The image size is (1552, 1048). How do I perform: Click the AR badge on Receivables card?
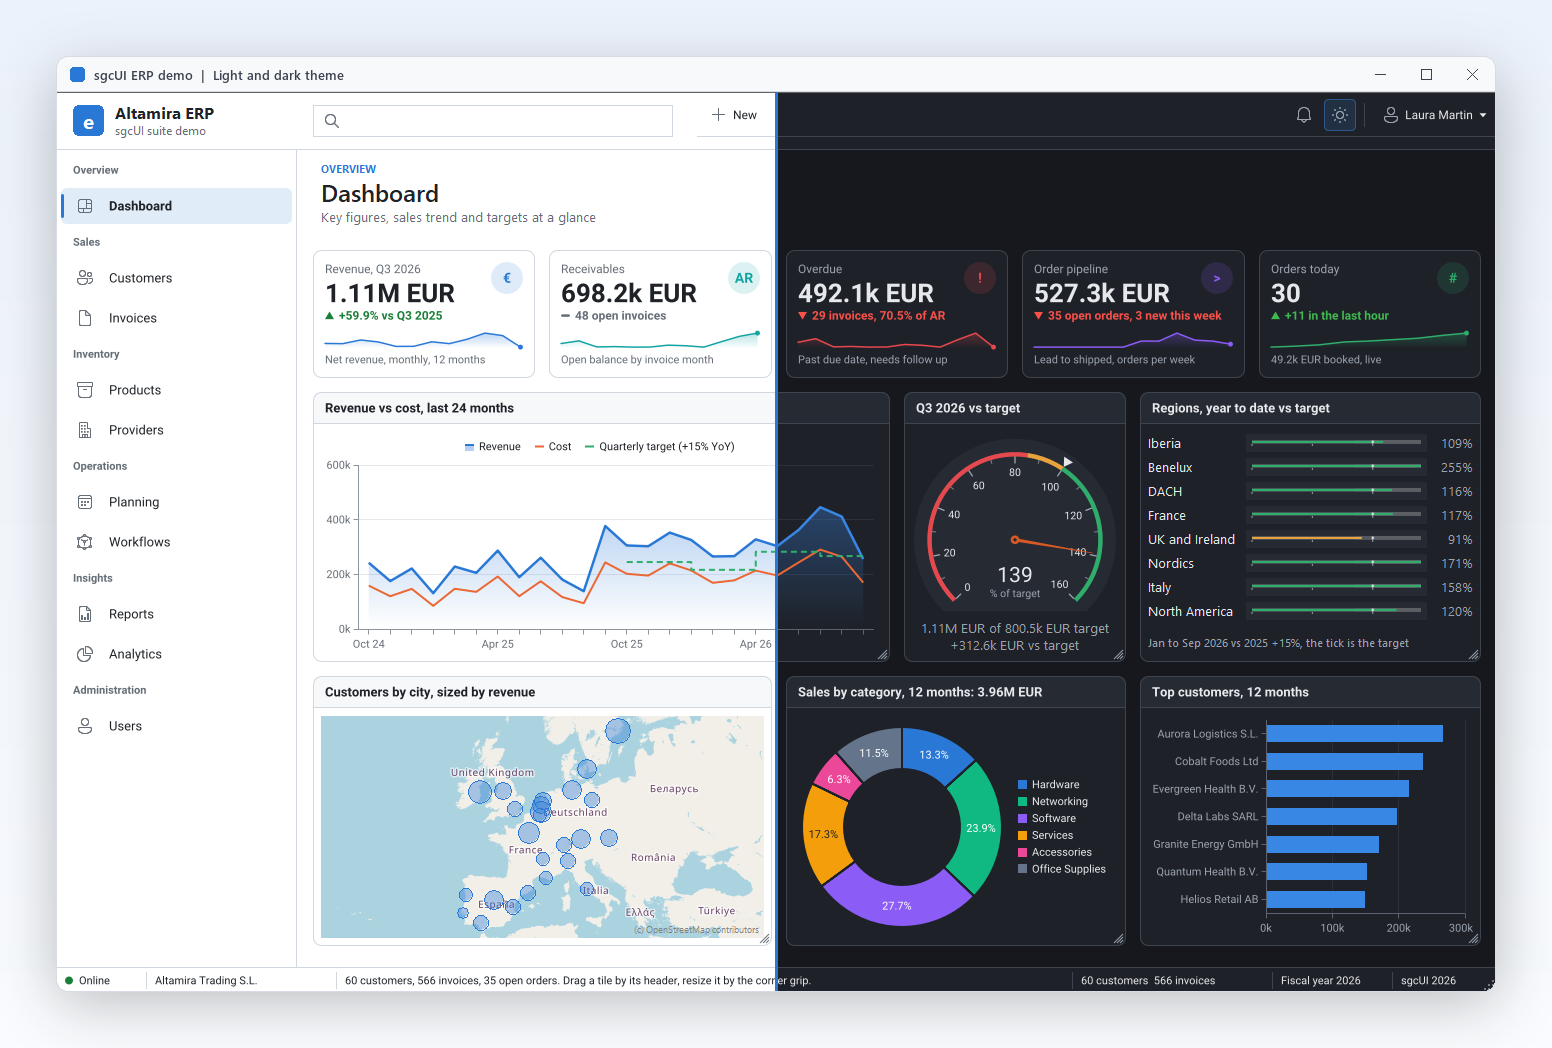[x=744, y=278]
